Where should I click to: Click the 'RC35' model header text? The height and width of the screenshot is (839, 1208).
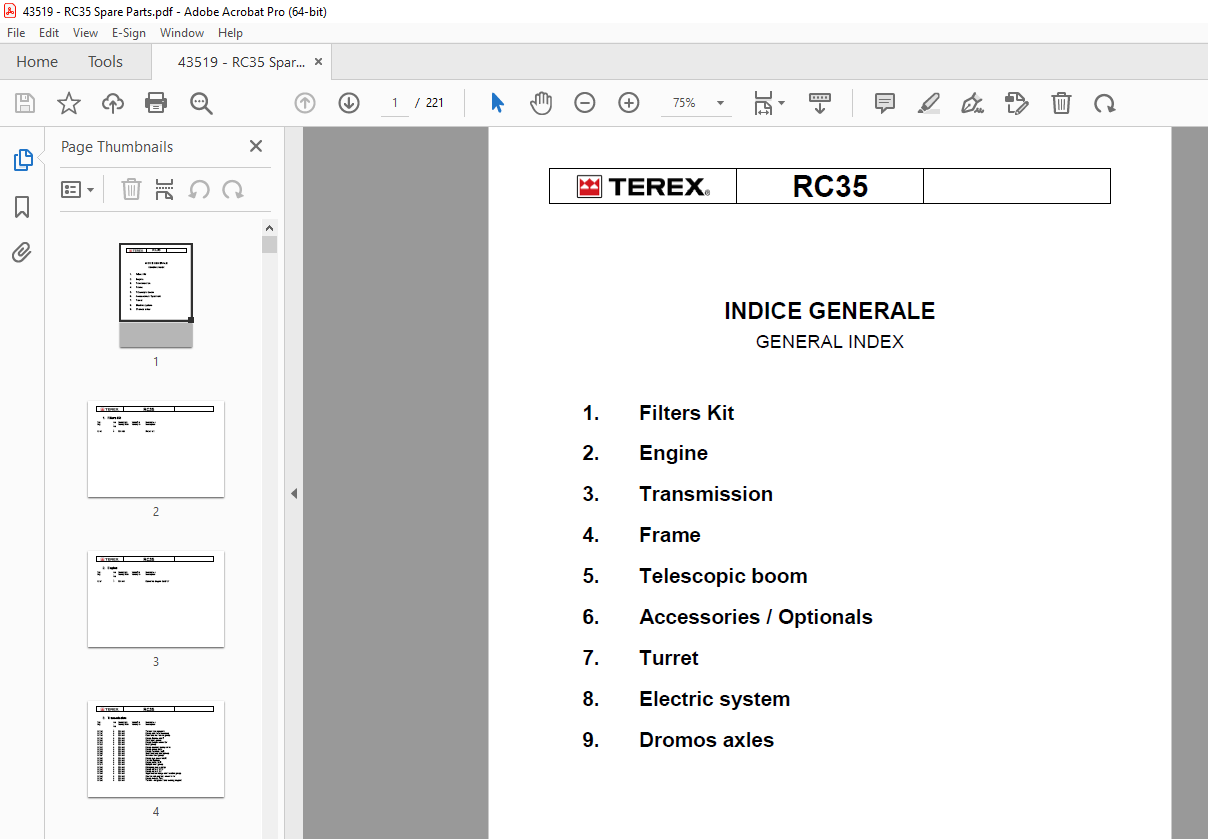(x=830, y=186)
